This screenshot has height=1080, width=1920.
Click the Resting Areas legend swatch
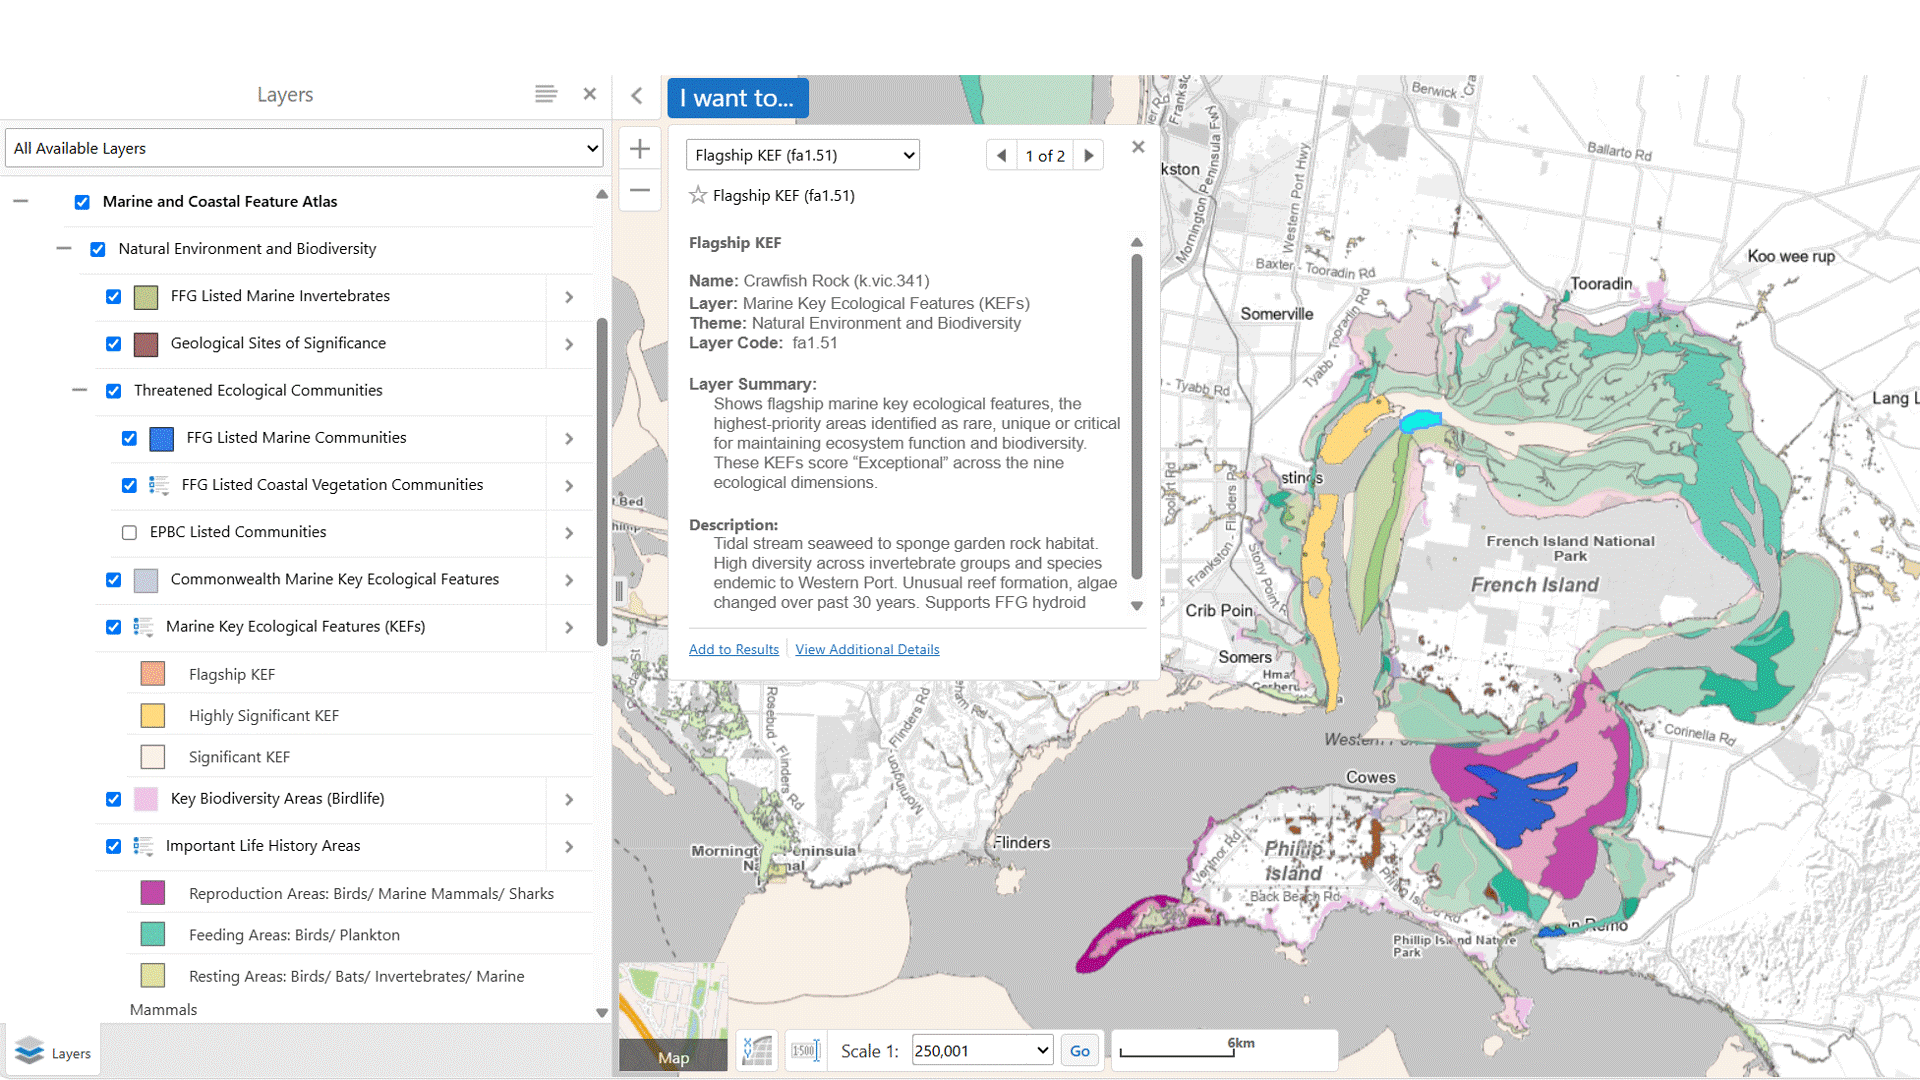153,975
